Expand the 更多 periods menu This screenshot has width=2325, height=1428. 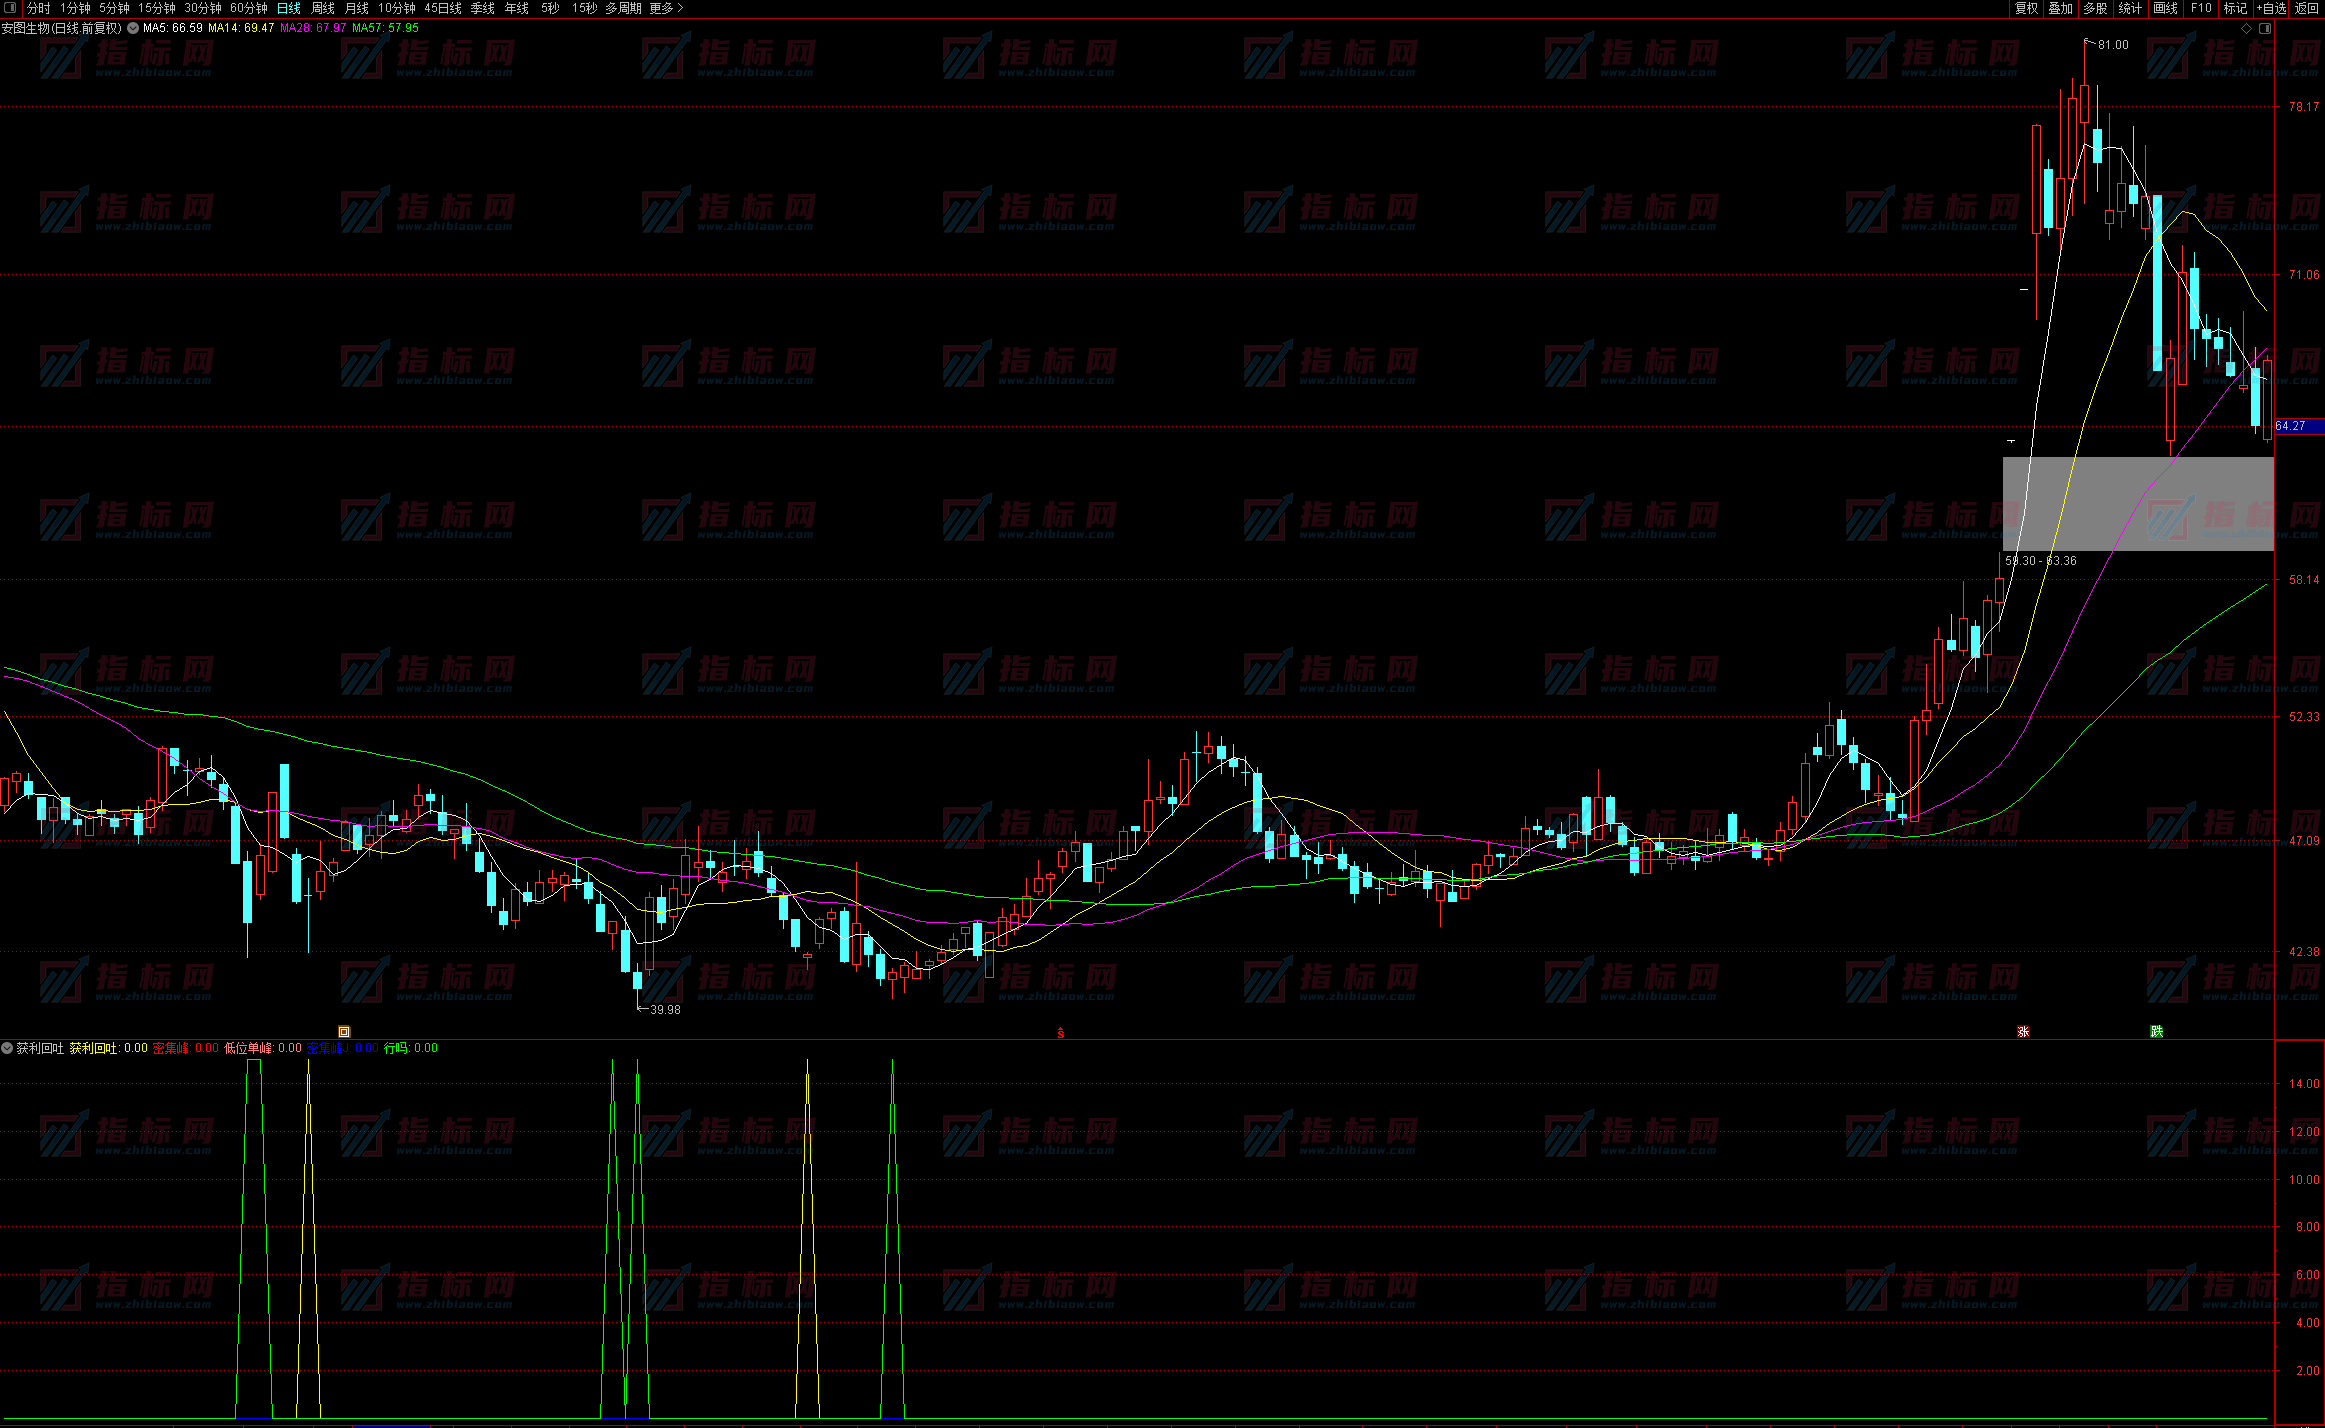coord(666,8)
